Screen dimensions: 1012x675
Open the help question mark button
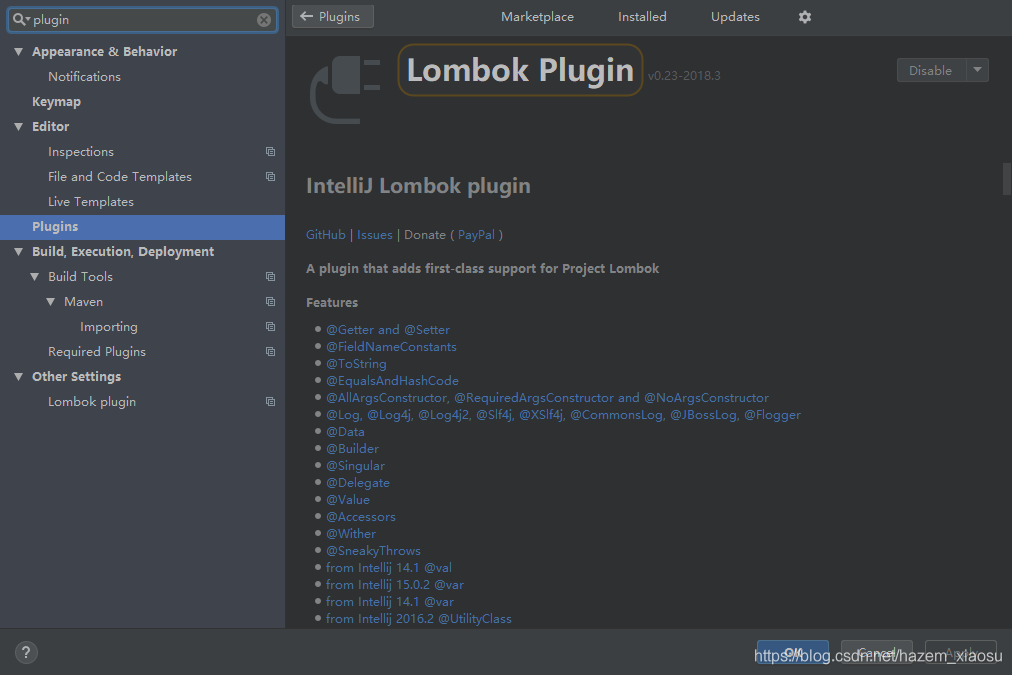pos(26,652)
